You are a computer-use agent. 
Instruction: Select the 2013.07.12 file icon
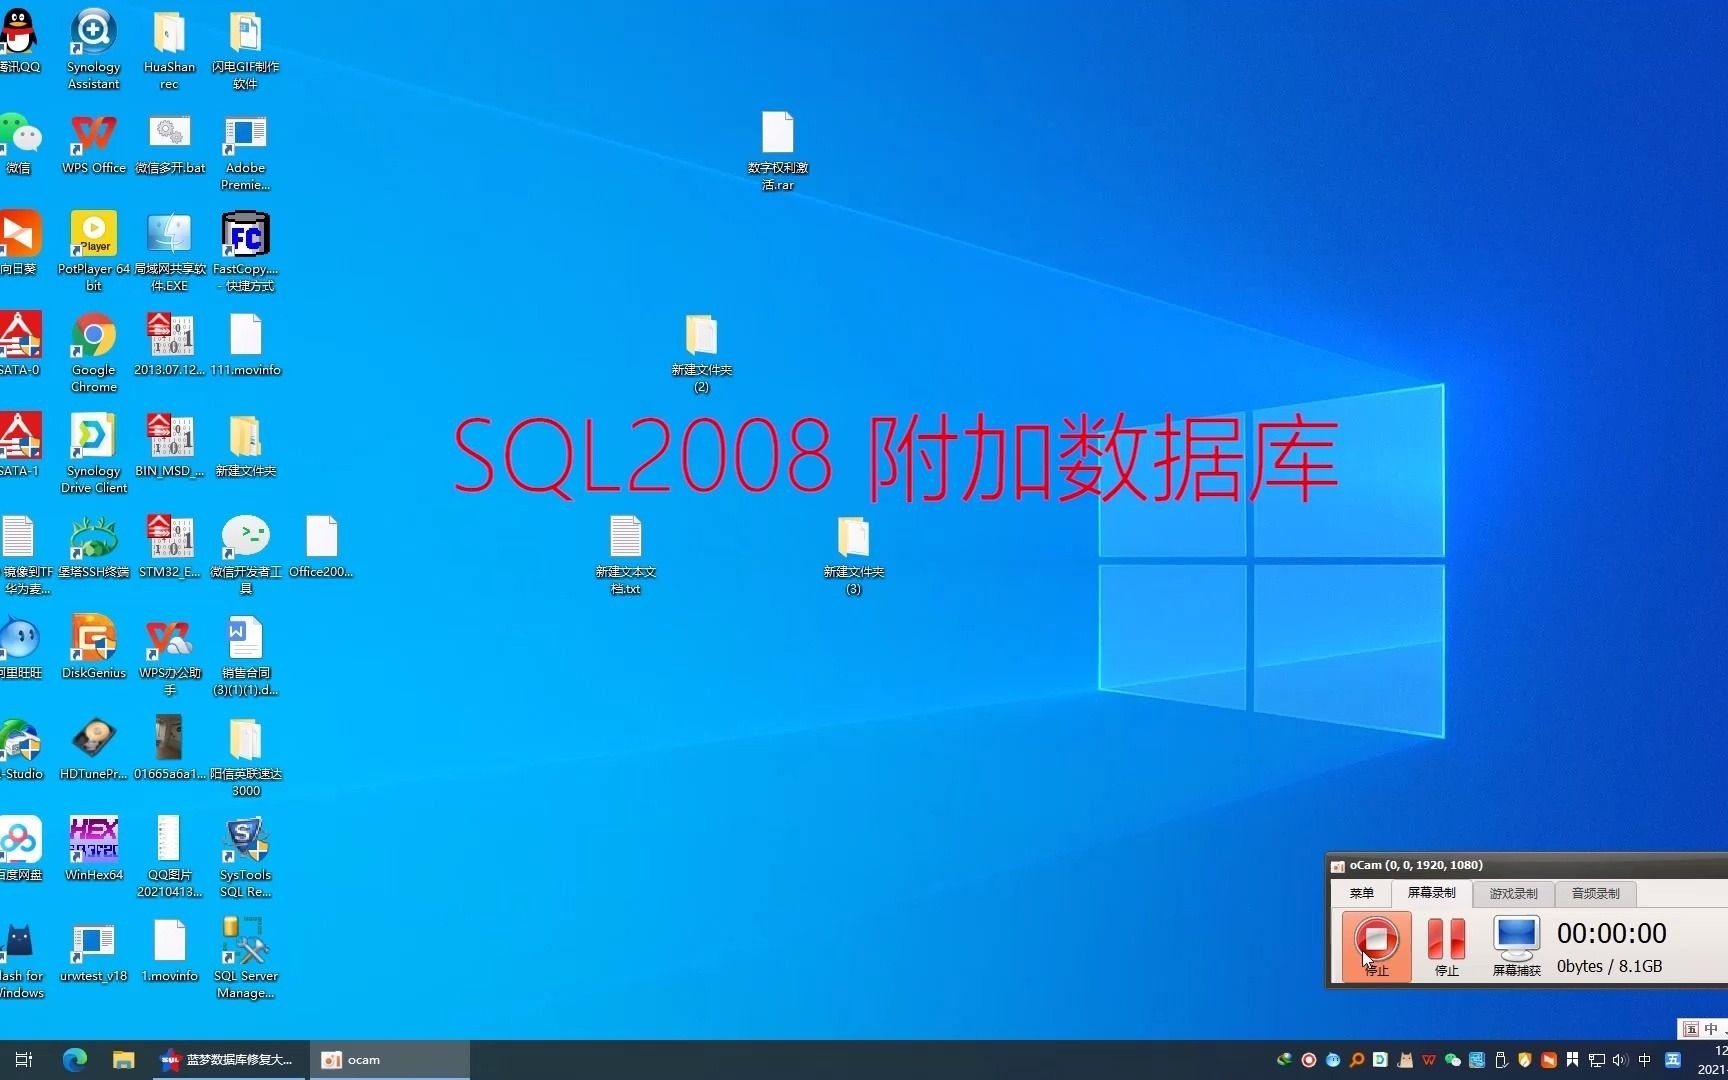169,344
